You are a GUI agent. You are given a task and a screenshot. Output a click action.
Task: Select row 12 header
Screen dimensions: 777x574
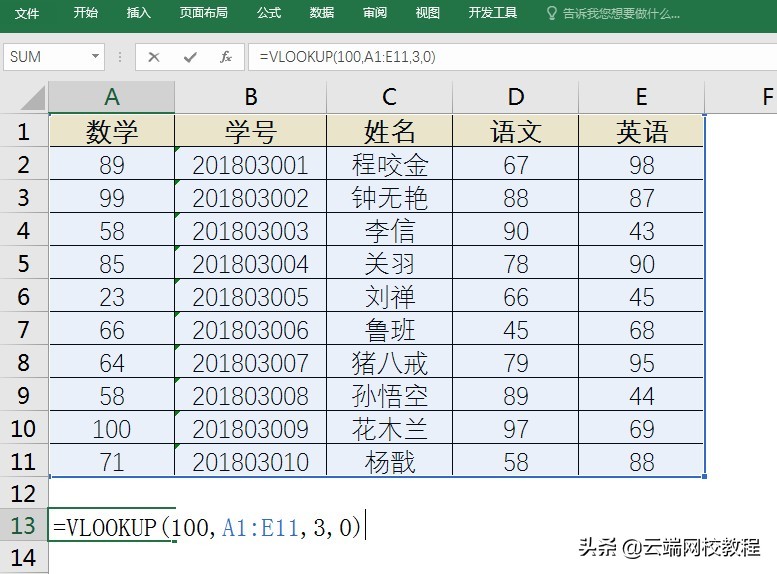(24, 493)
